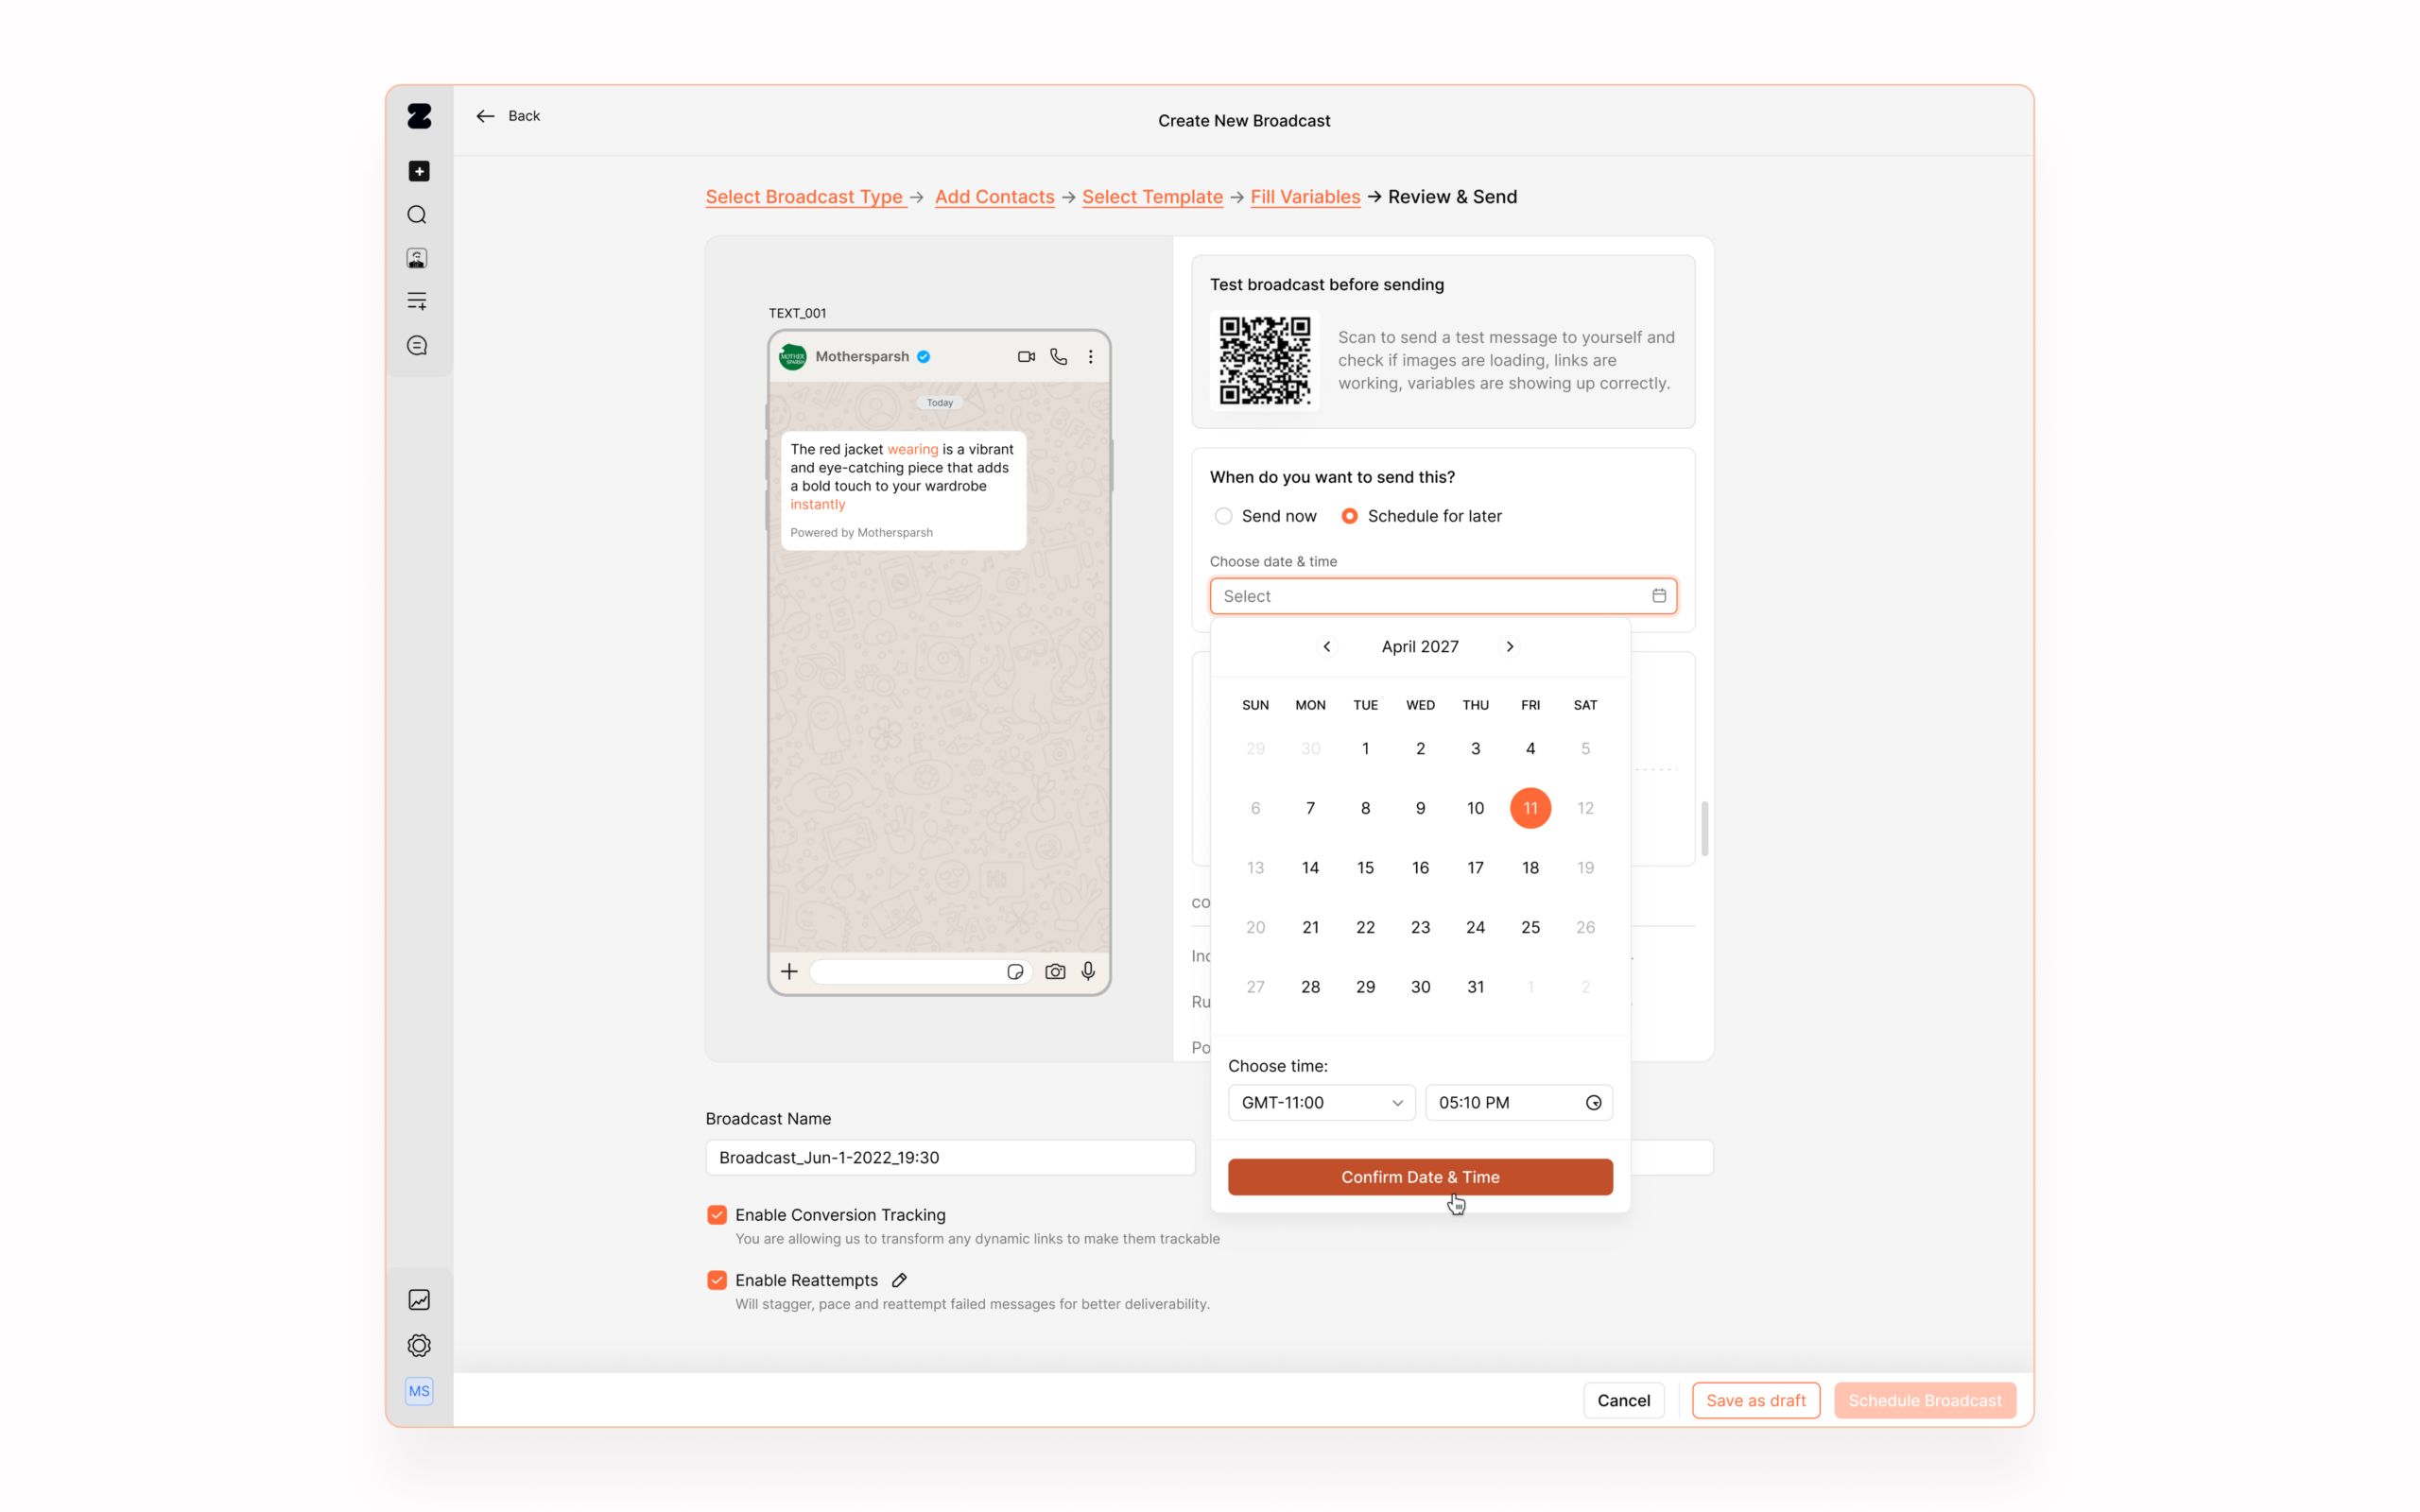Open the chat bubble icon in the sidebar

[x=417, y=345]
